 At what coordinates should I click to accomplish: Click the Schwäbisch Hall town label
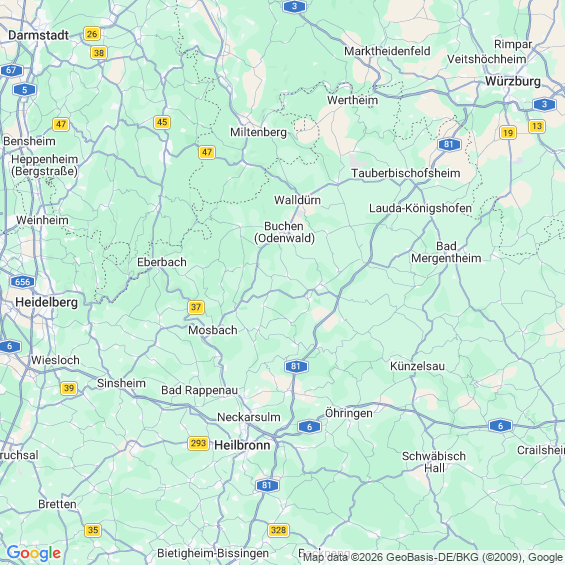tap(434, 462)
